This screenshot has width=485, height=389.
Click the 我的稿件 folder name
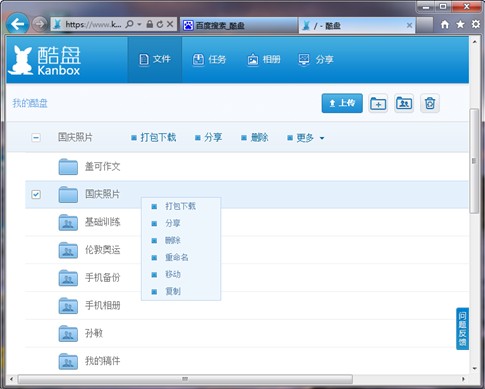click(x=102, y=361)
